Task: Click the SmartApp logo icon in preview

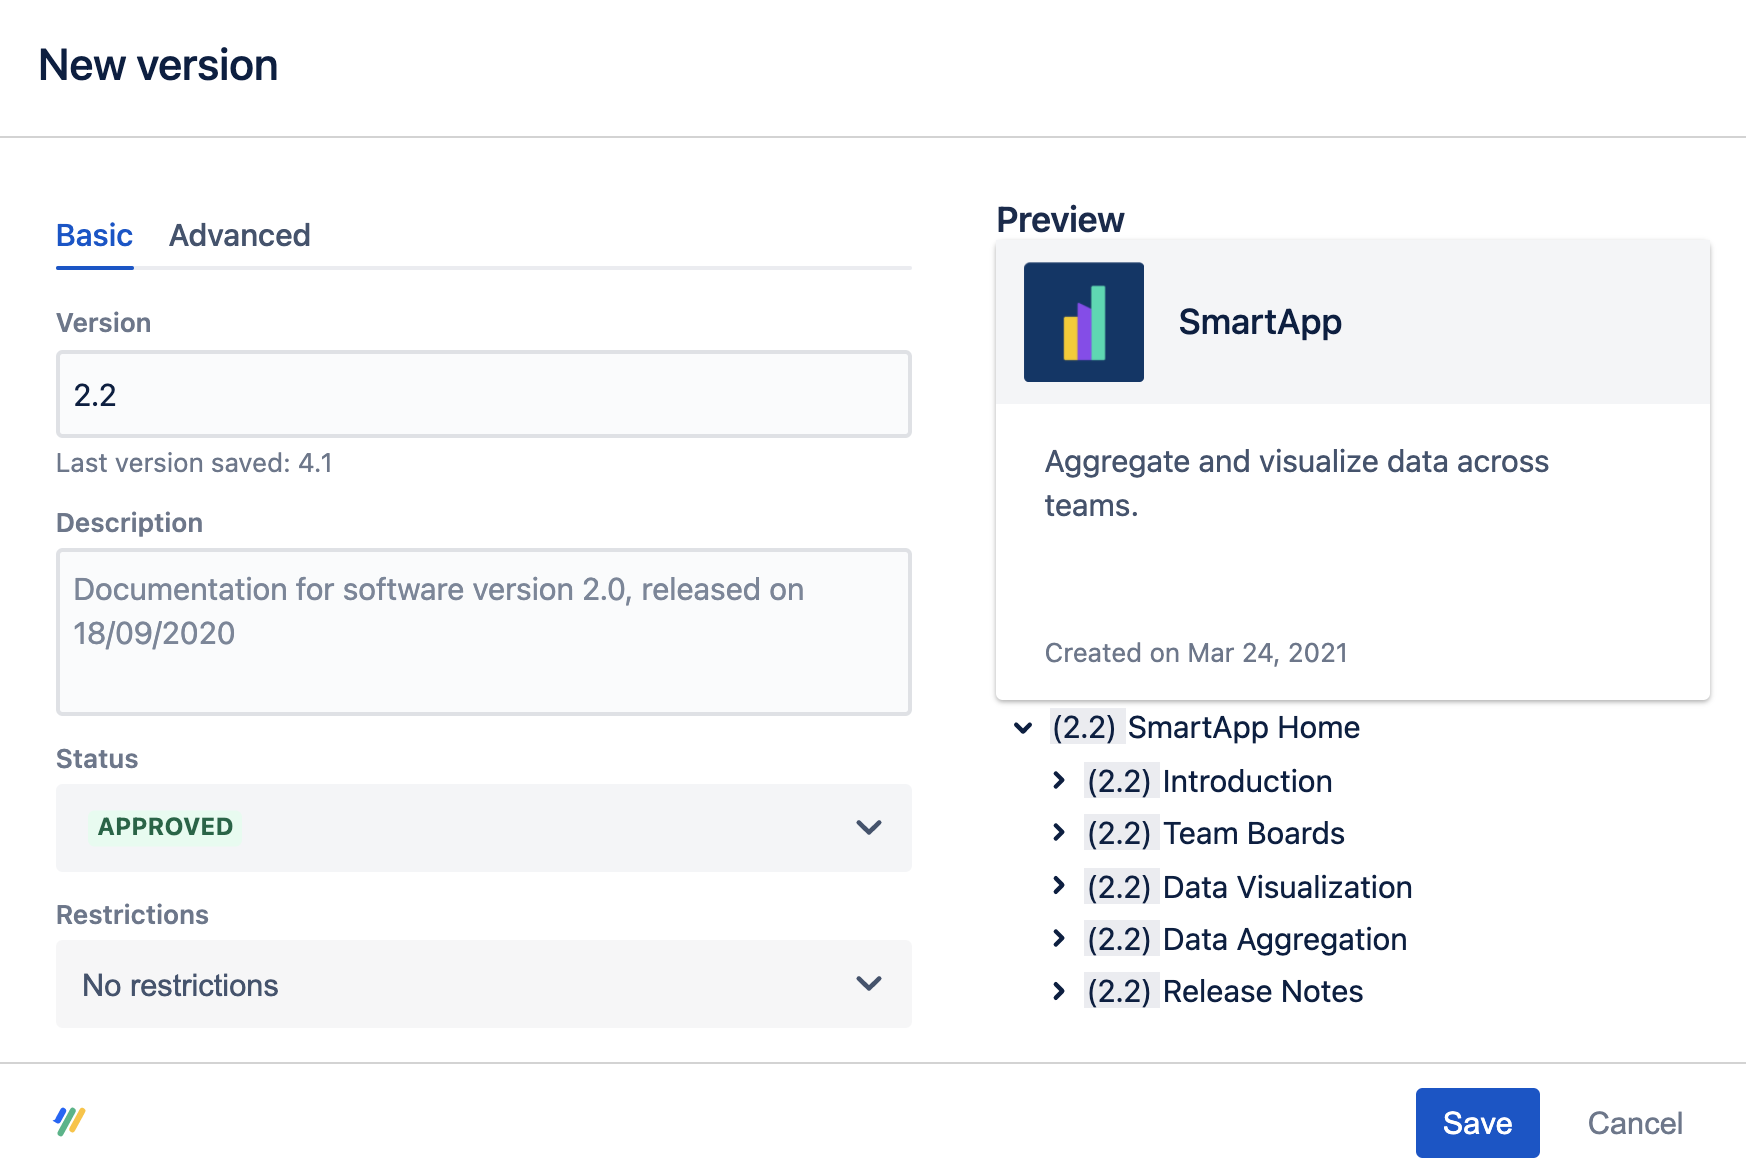Action: point(1083,322)
